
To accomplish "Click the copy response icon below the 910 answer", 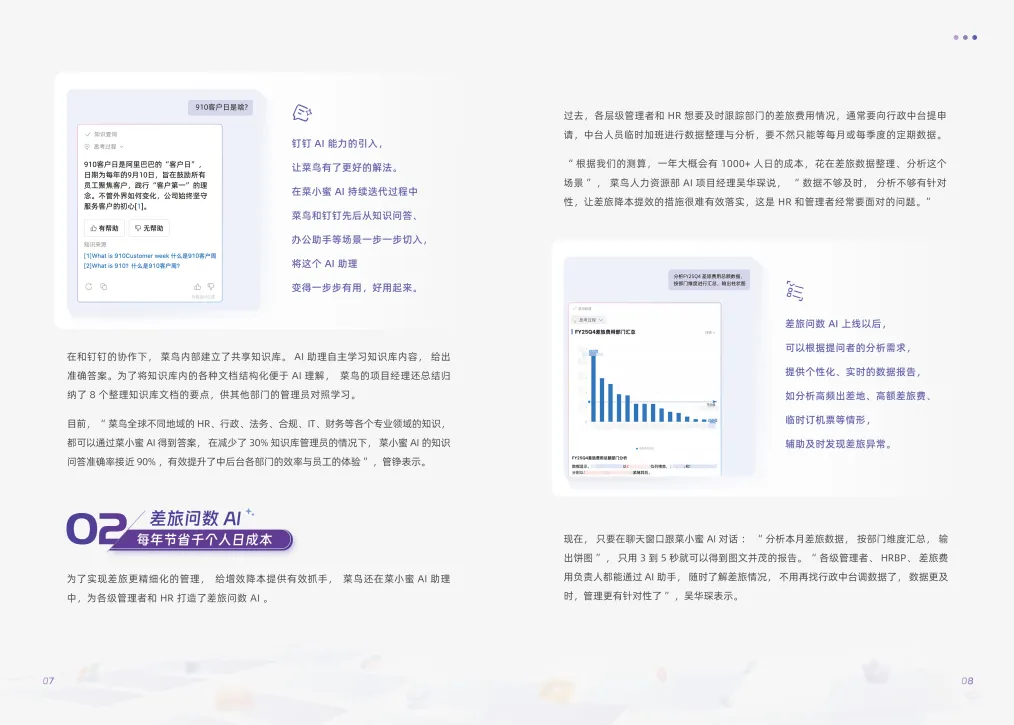I will [104, 286].
